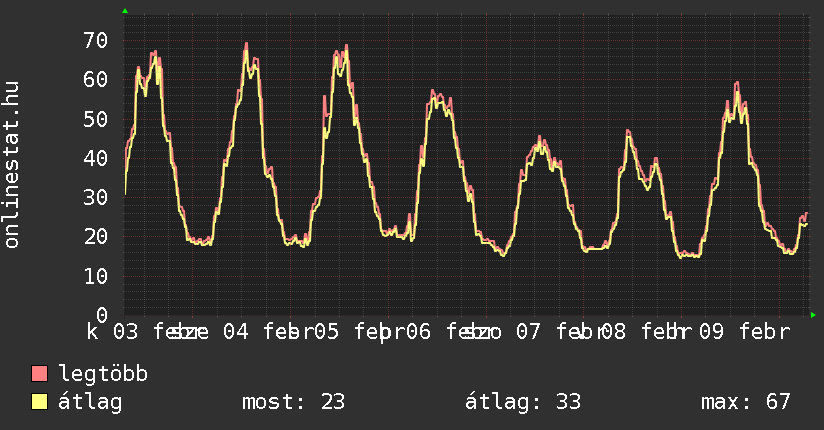Image resolution: width=824 pixels, height=430 pixels.
Task: Click the 70 label on y-axis
Action: [95, 41]
